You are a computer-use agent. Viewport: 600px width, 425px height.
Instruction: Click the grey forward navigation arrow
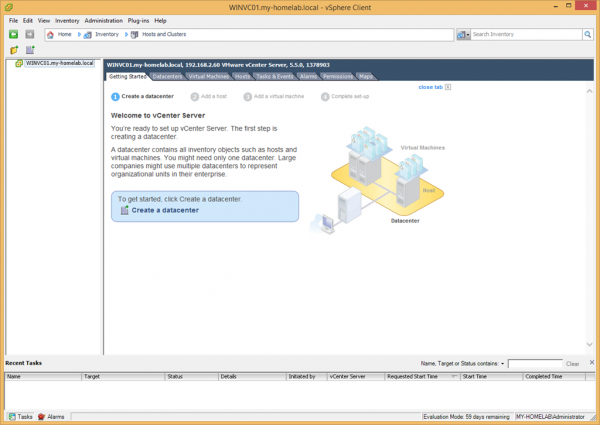pos(29,34)
